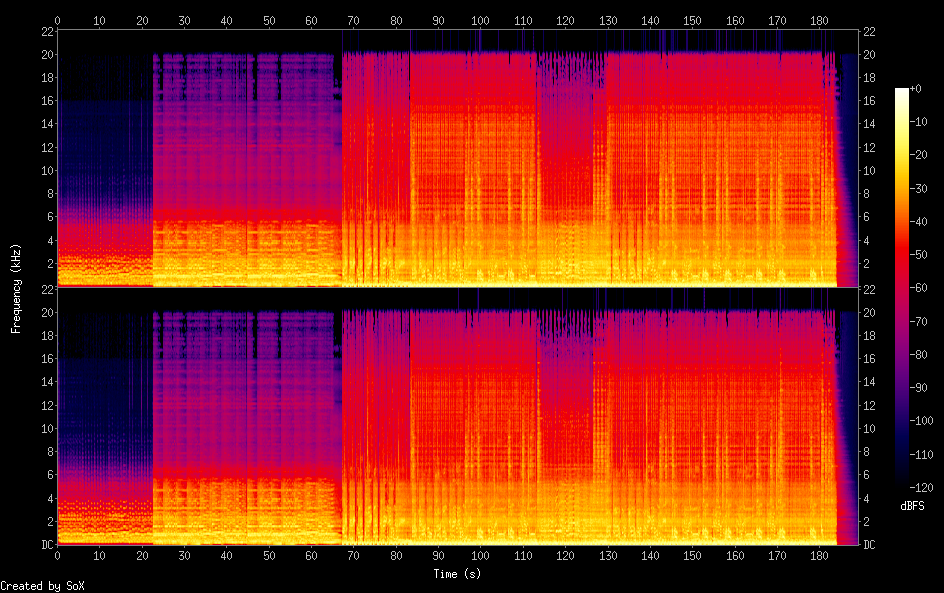Click the "180" tick on the bottom time axis
The image size is (944, 593).
(x=820, y=555)
